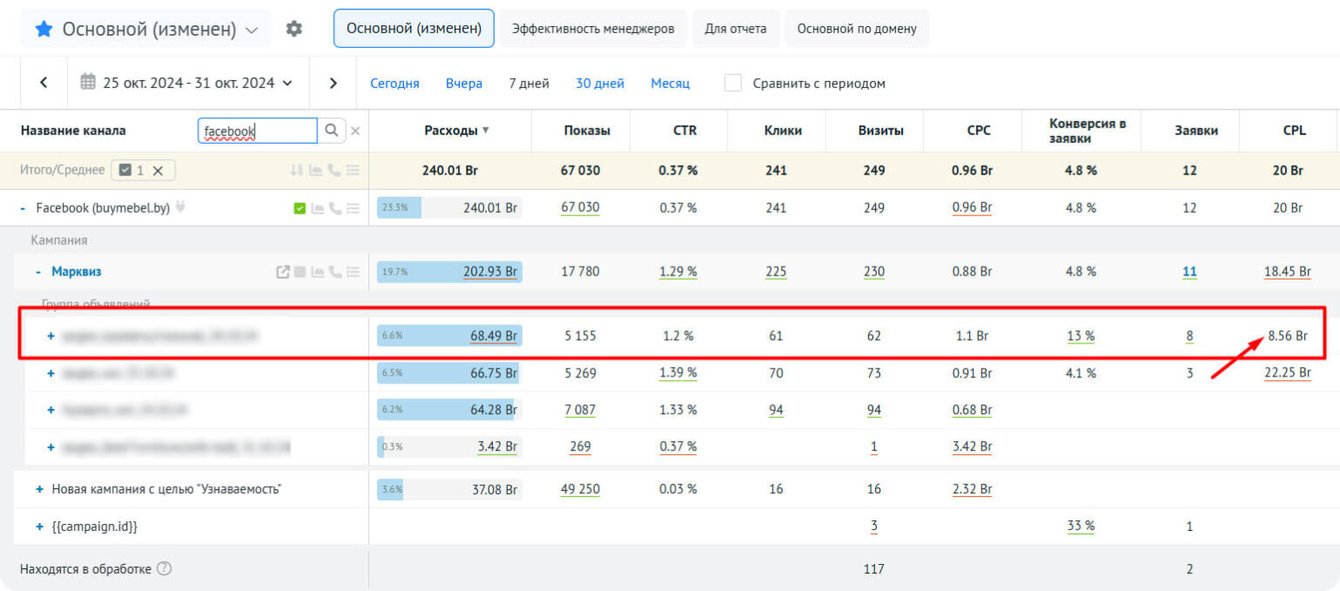
Task: Go to previous date period arrow
Action: [x=43, y=83]
